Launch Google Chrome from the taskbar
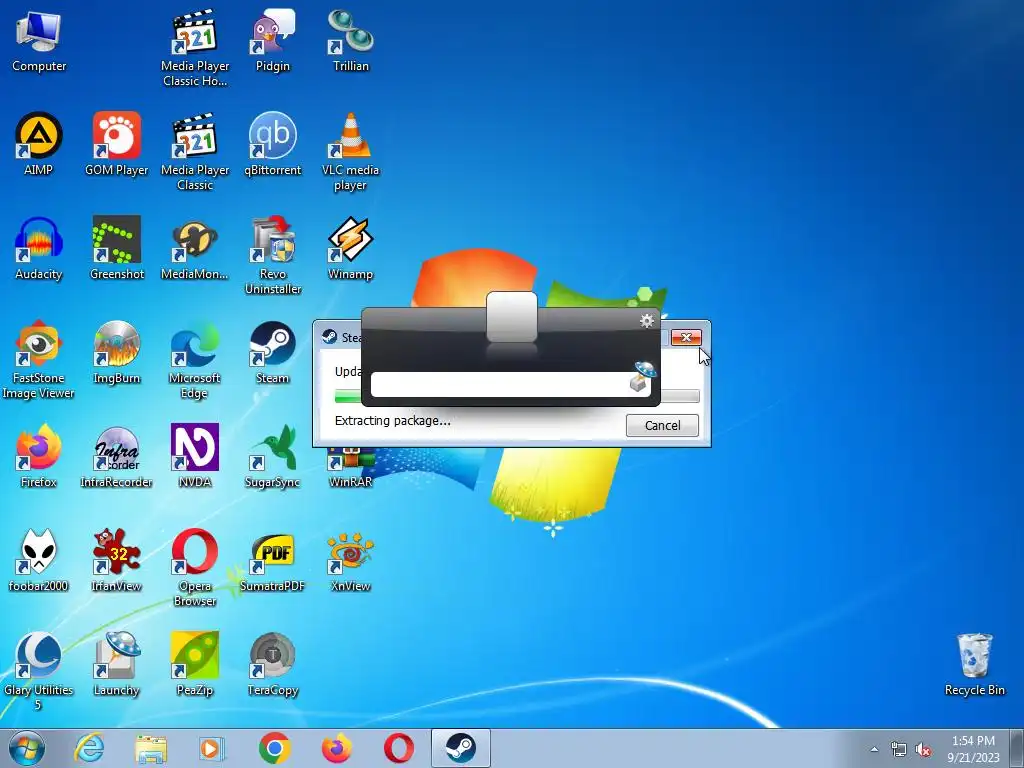The width and height of the screenshot is (1024, 768). point(275,748)
